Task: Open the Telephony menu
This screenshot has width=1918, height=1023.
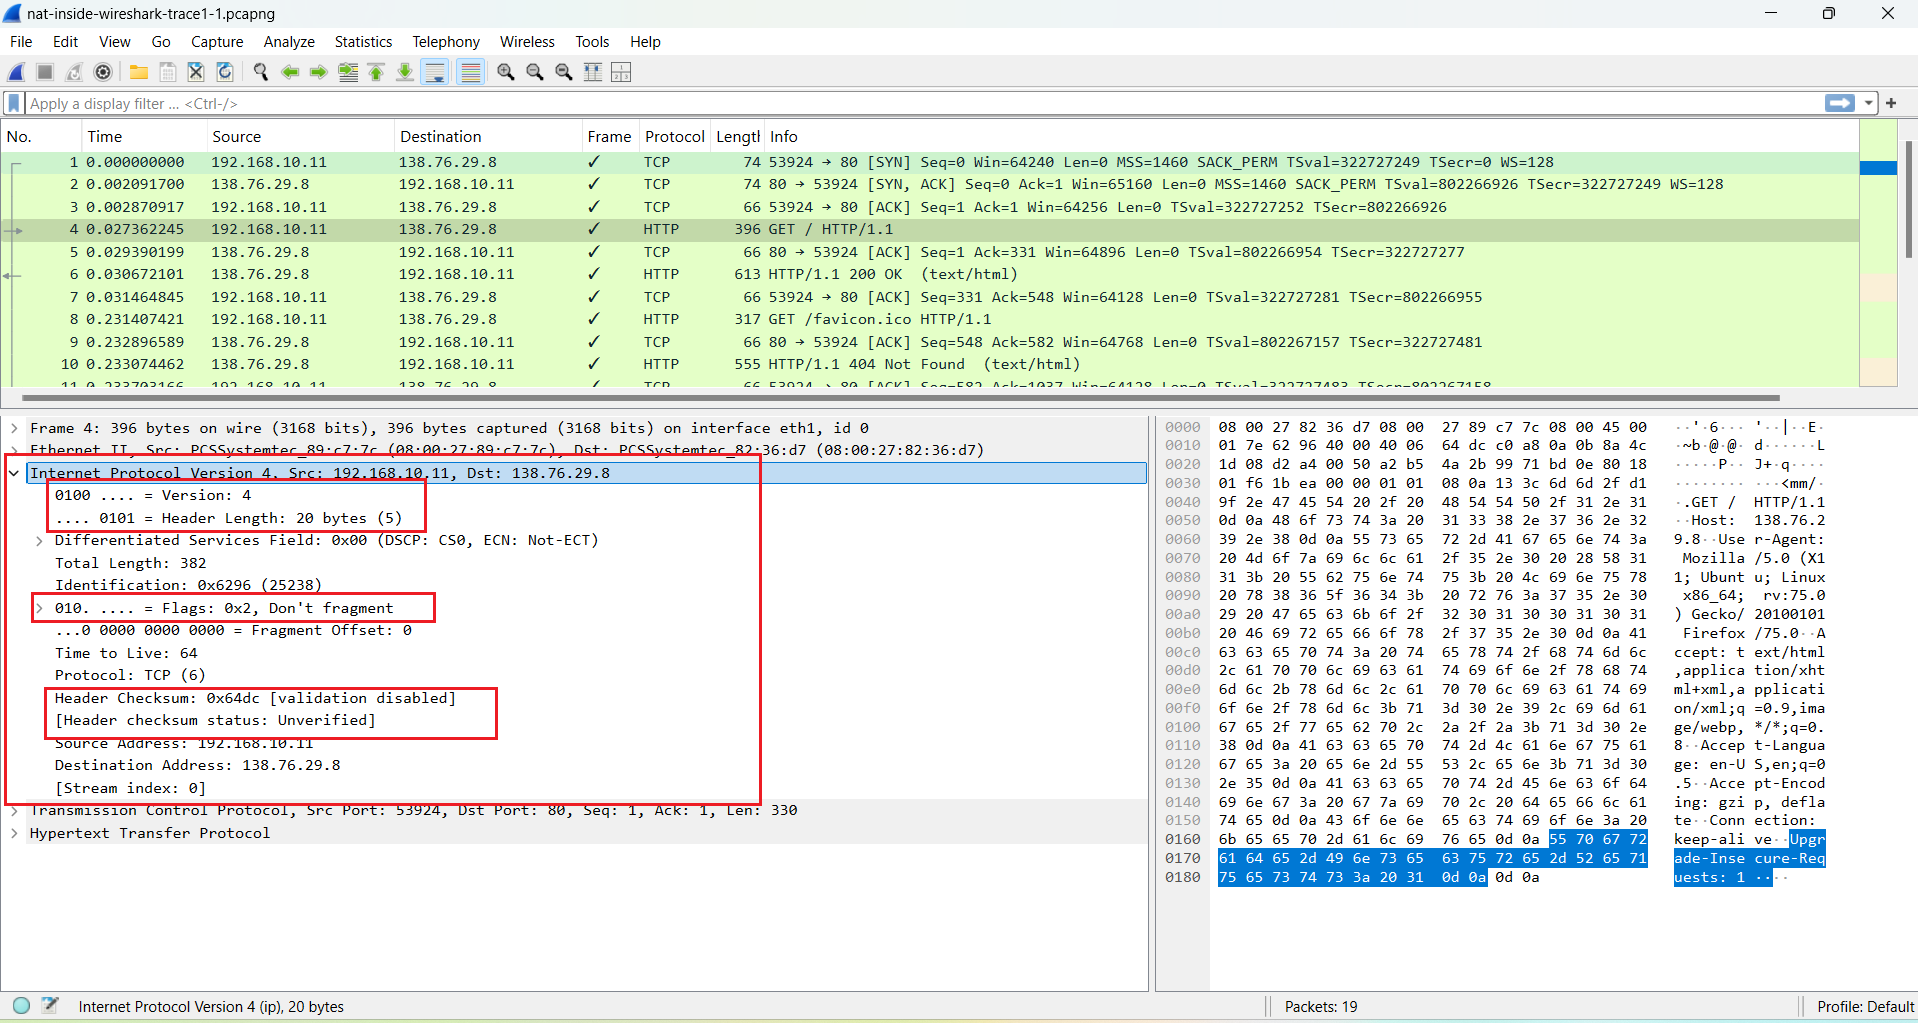Action: [446, 42]
